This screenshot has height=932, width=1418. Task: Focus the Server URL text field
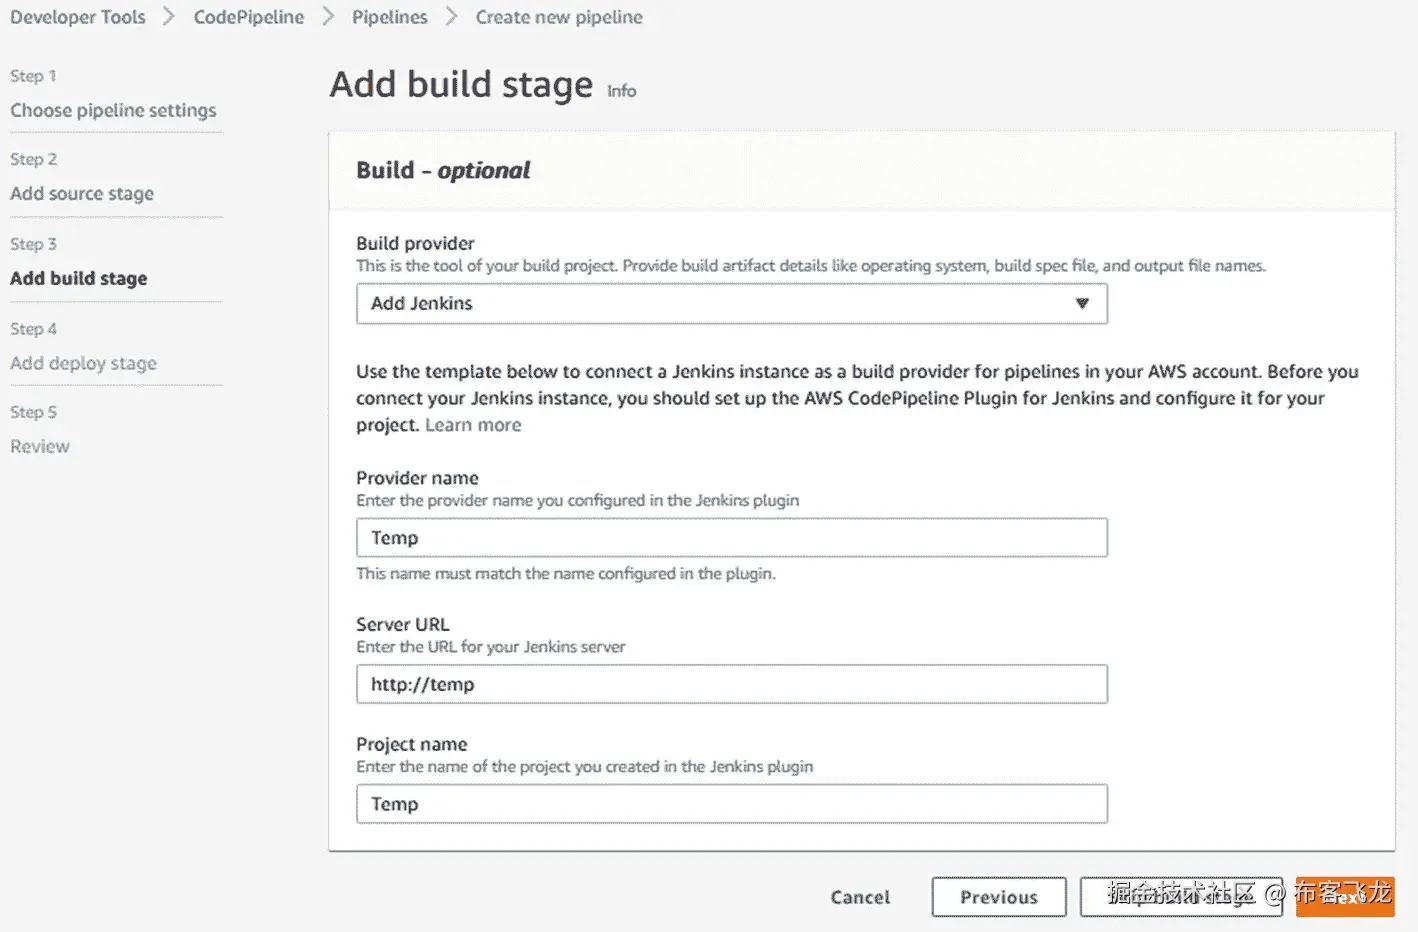(731, 684)
